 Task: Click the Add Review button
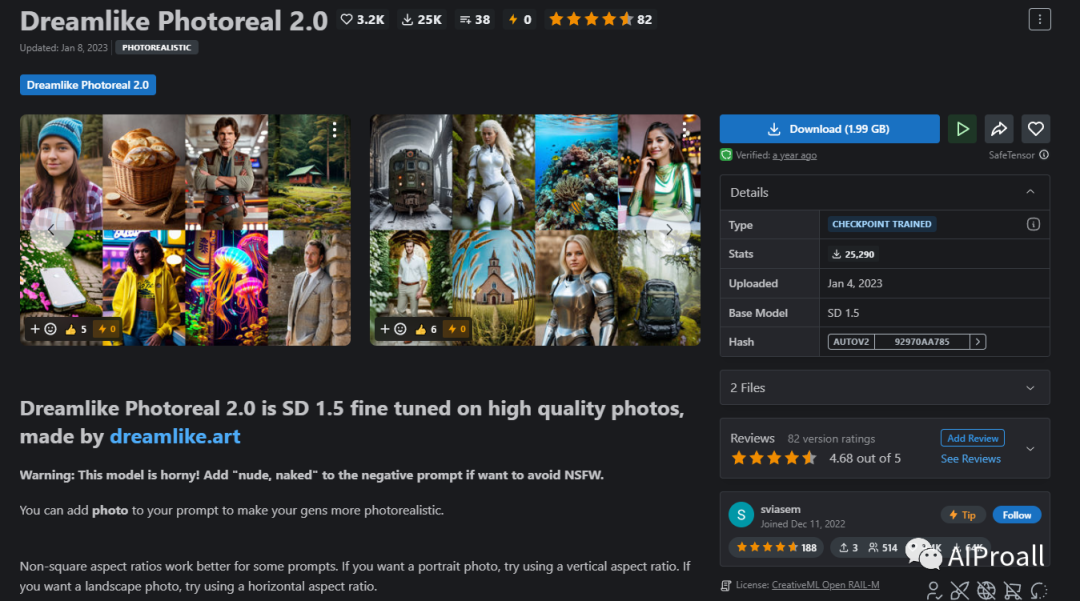(973, 438)
